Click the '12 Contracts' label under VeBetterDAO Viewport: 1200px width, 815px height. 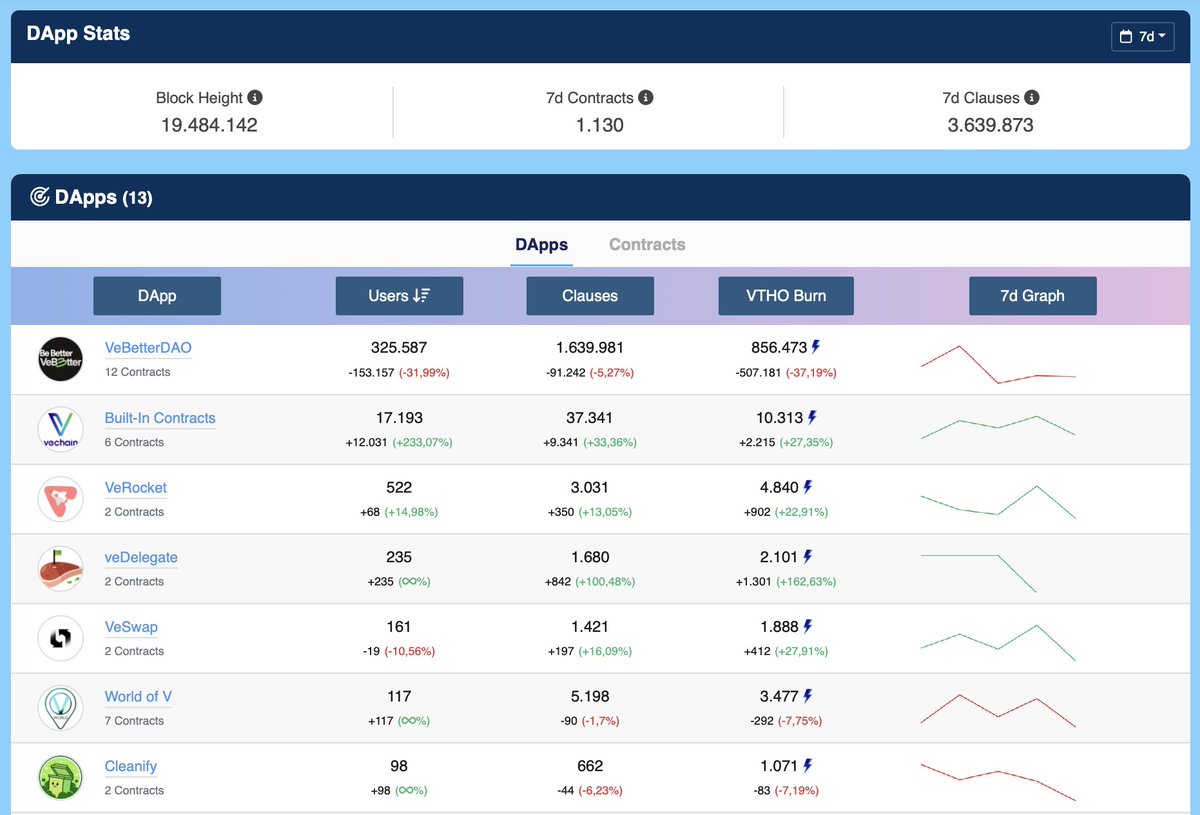(138, 372)
